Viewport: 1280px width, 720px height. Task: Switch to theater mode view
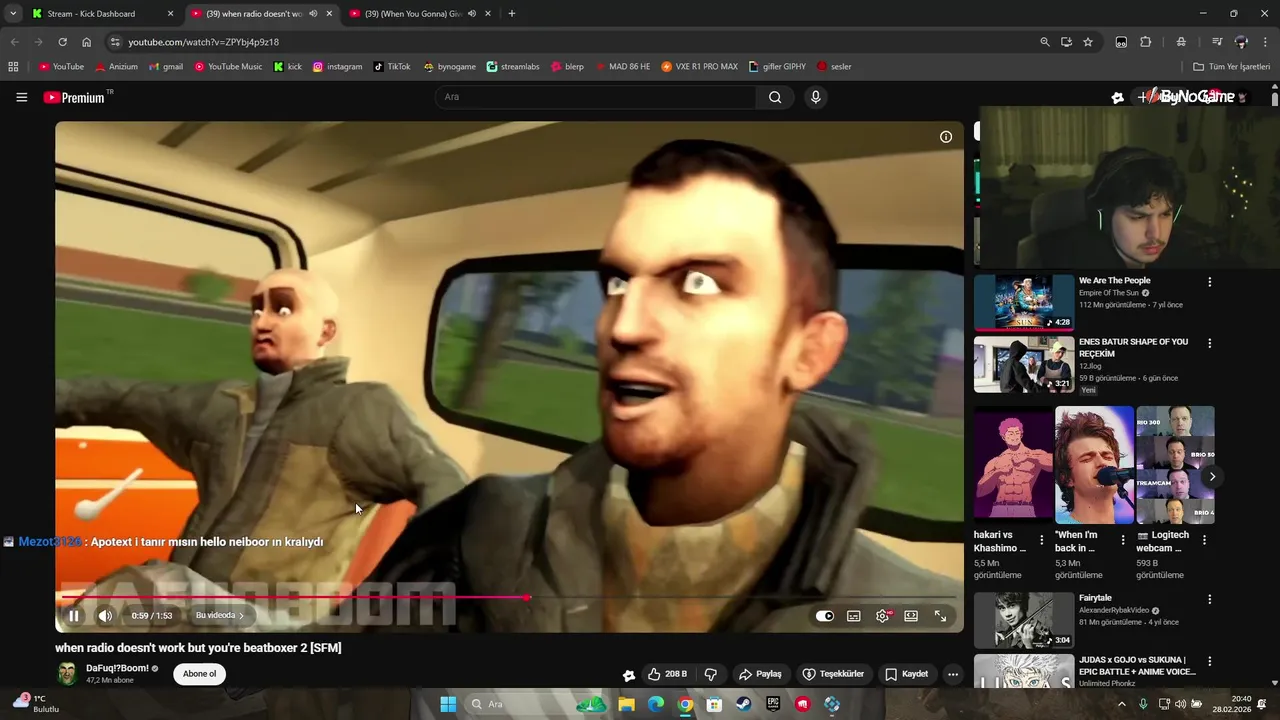(911, 616)
